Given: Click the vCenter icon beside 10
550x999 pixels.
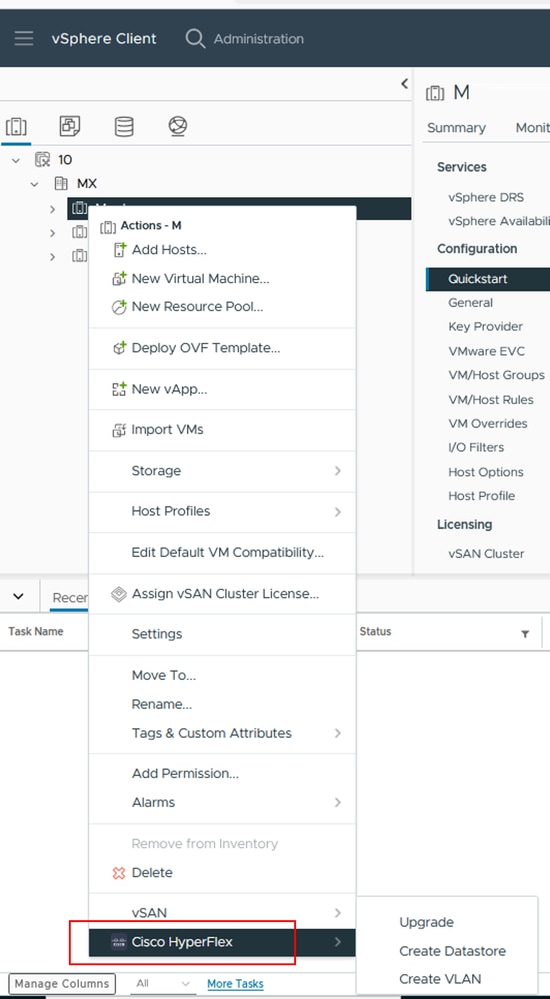Looking at the screenshot, I should (x=43, y=159).
